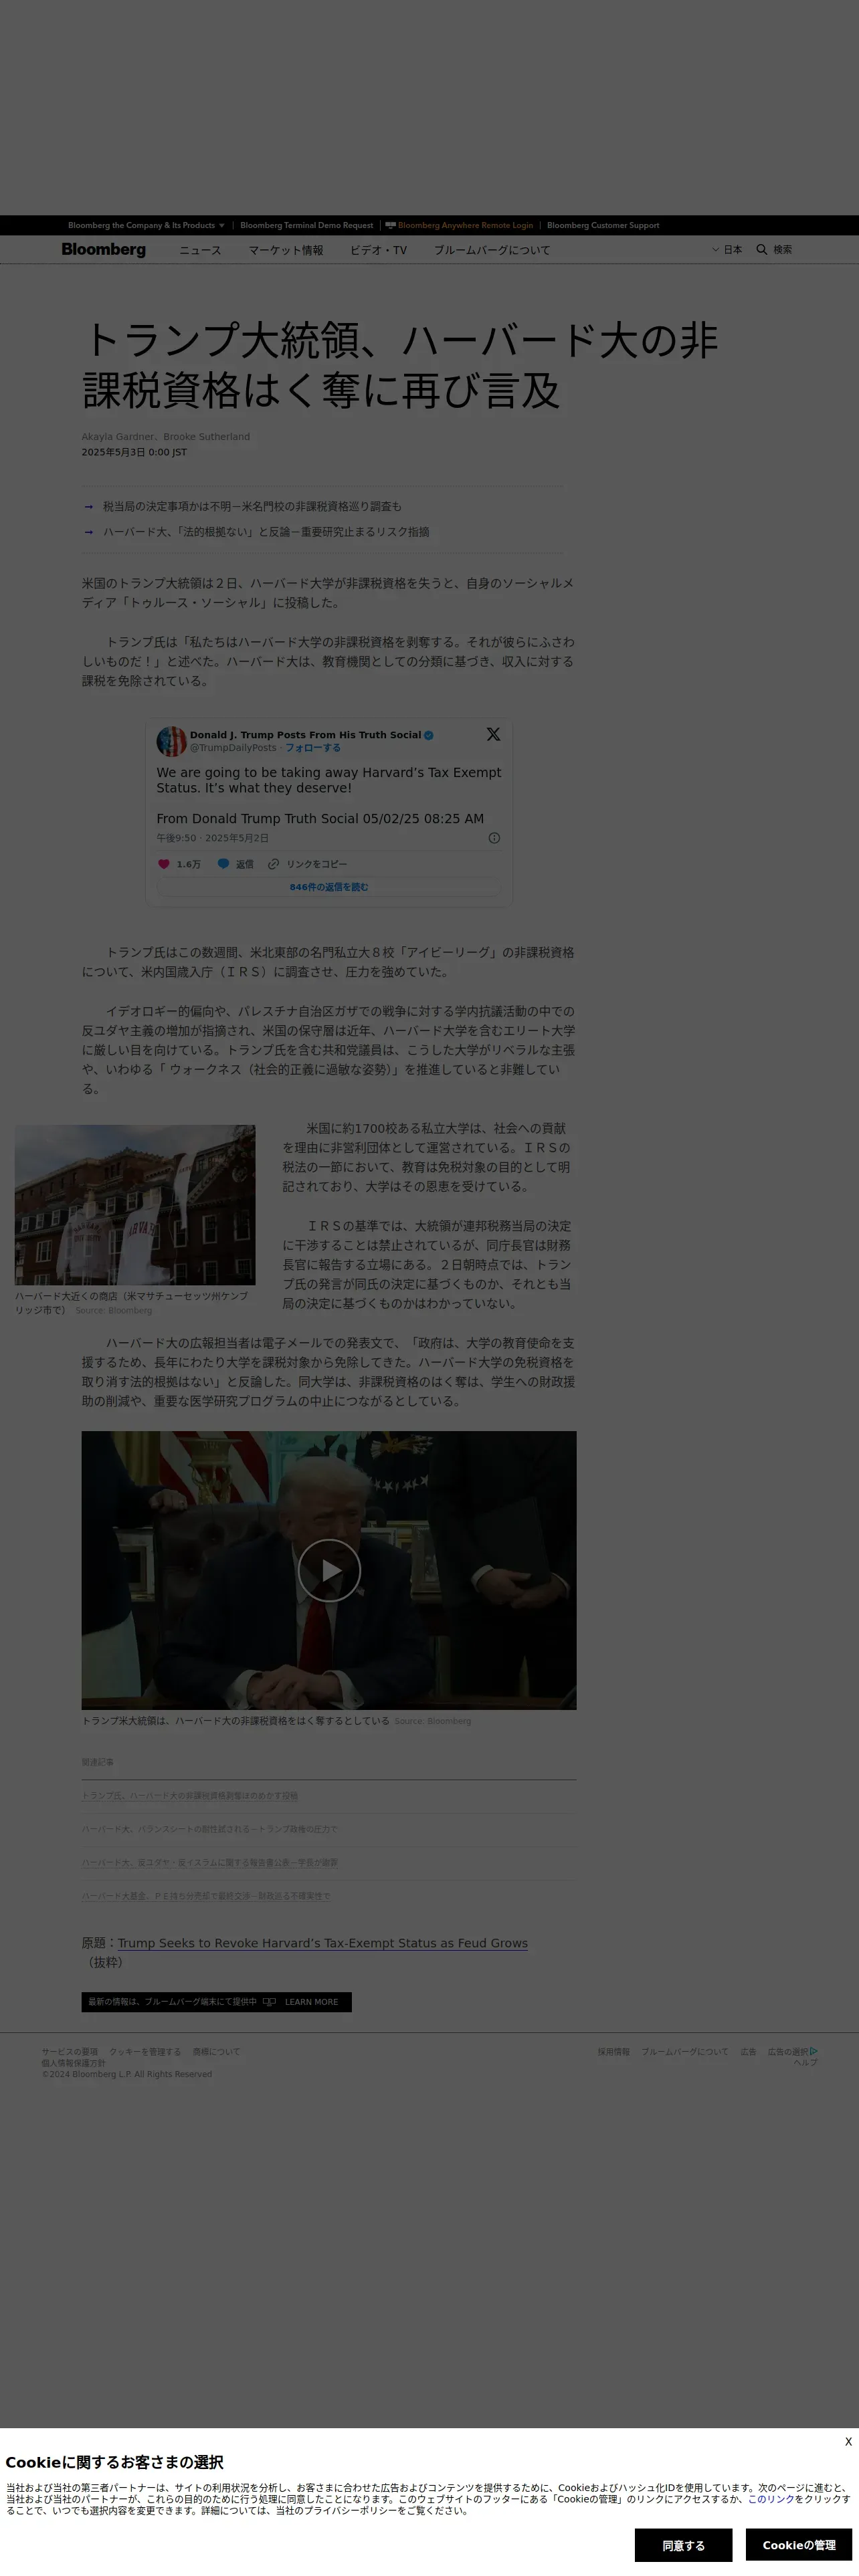Click サービスの要項 footer link
Screen dimensions: 859x2576
70,2052
